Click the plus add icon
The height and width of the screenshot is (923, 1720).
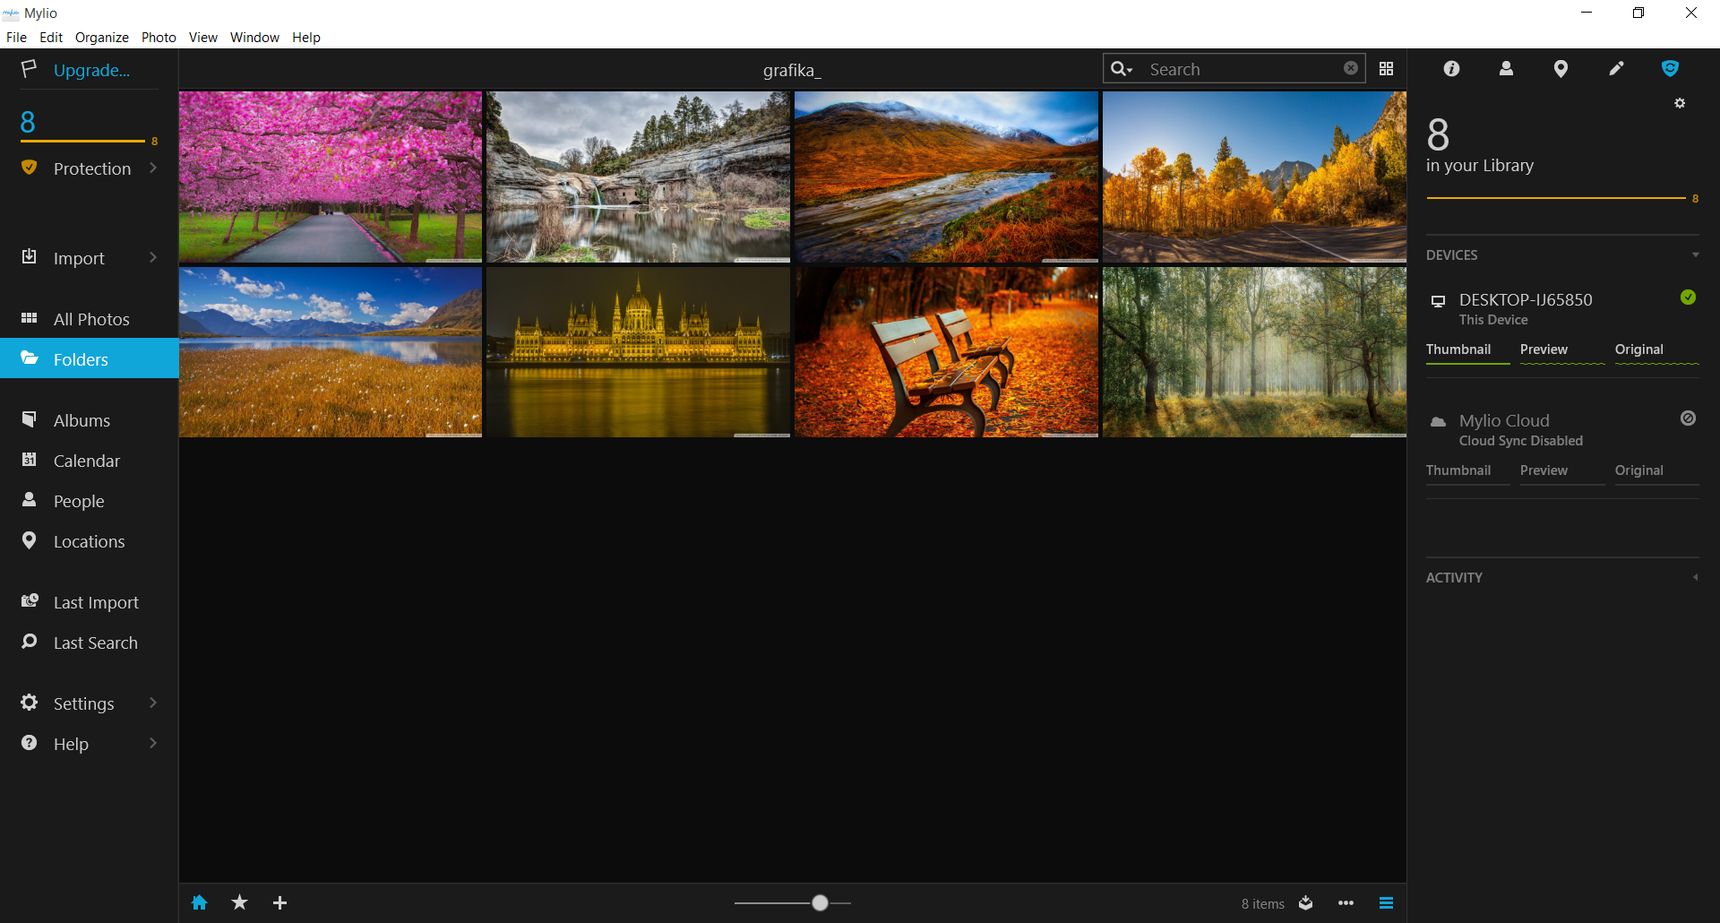tap(280, 903)
